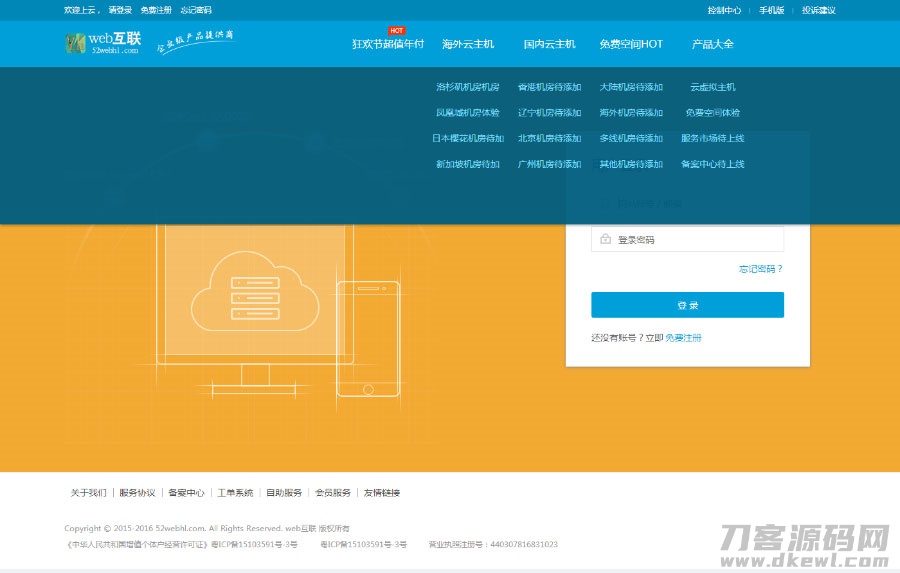900x573 pixels.
Task: Click the web互联 logo
Action: pyautogui.click(x=102, y=43)
